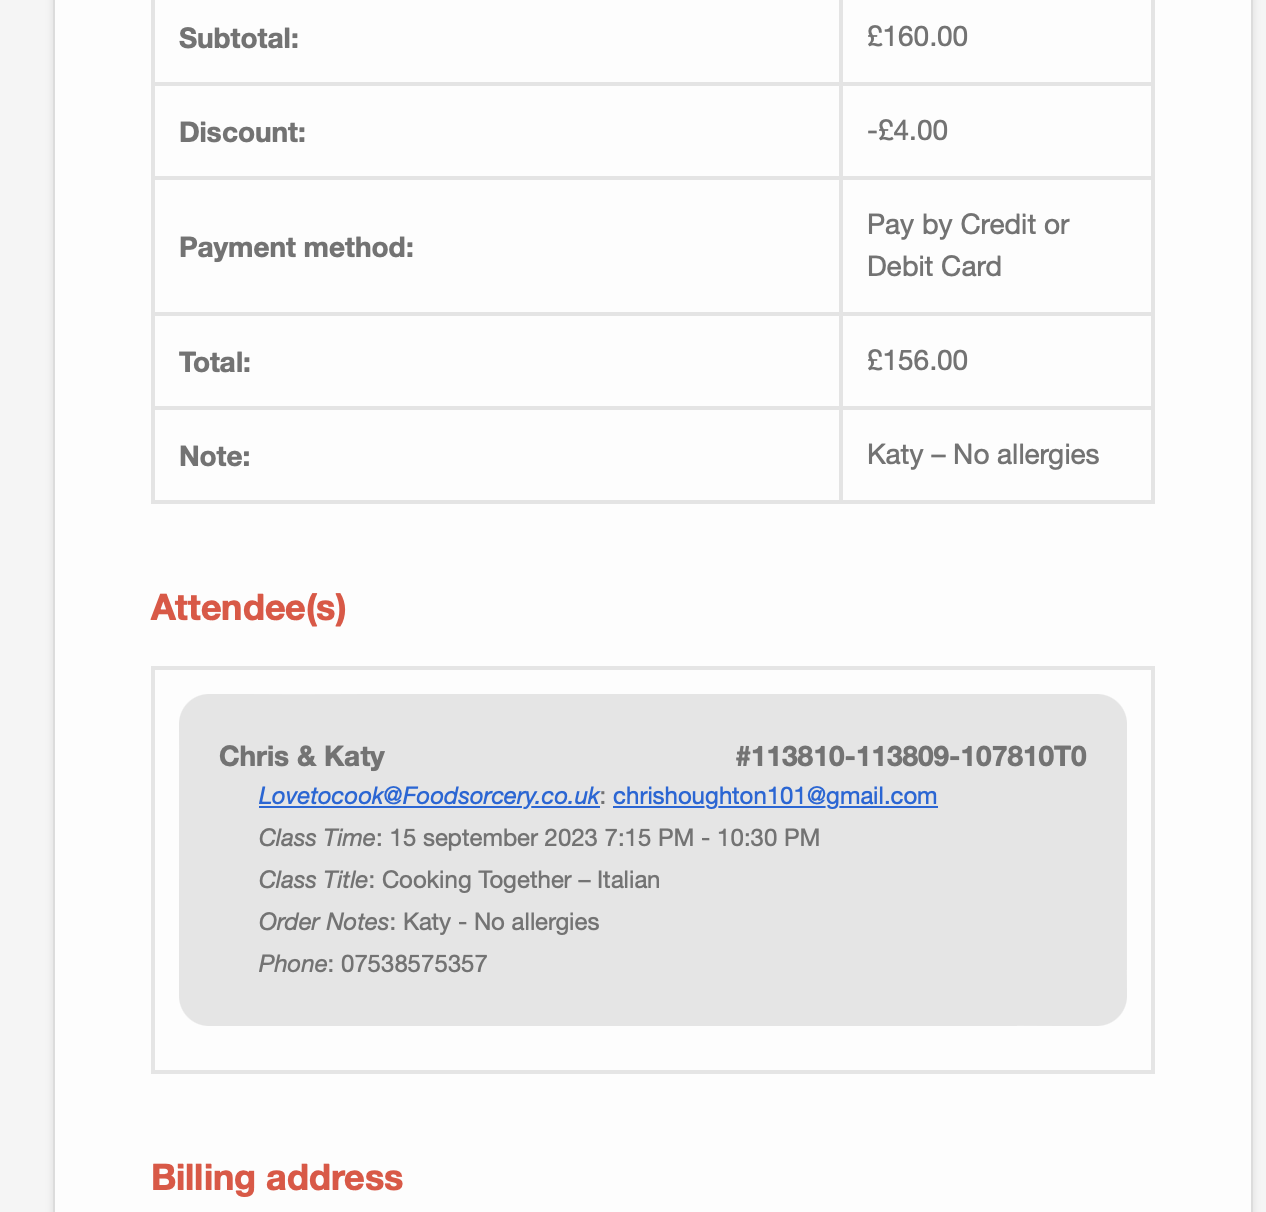The height and width of the screenshot is (1212, 1266).
Task: Select the Subtotal label cell
Action: tap(497, 40)
